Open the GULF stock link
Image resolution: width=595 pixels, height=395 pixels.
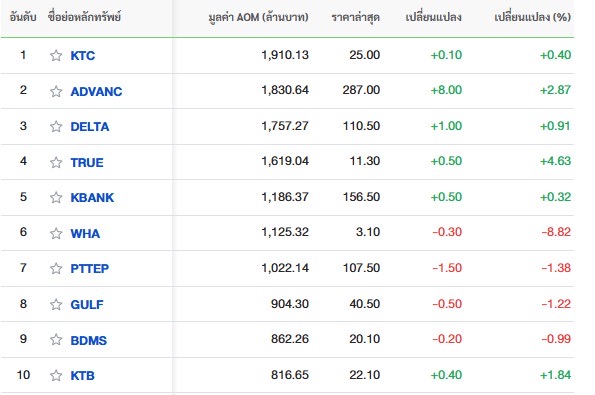click(87, 304)
